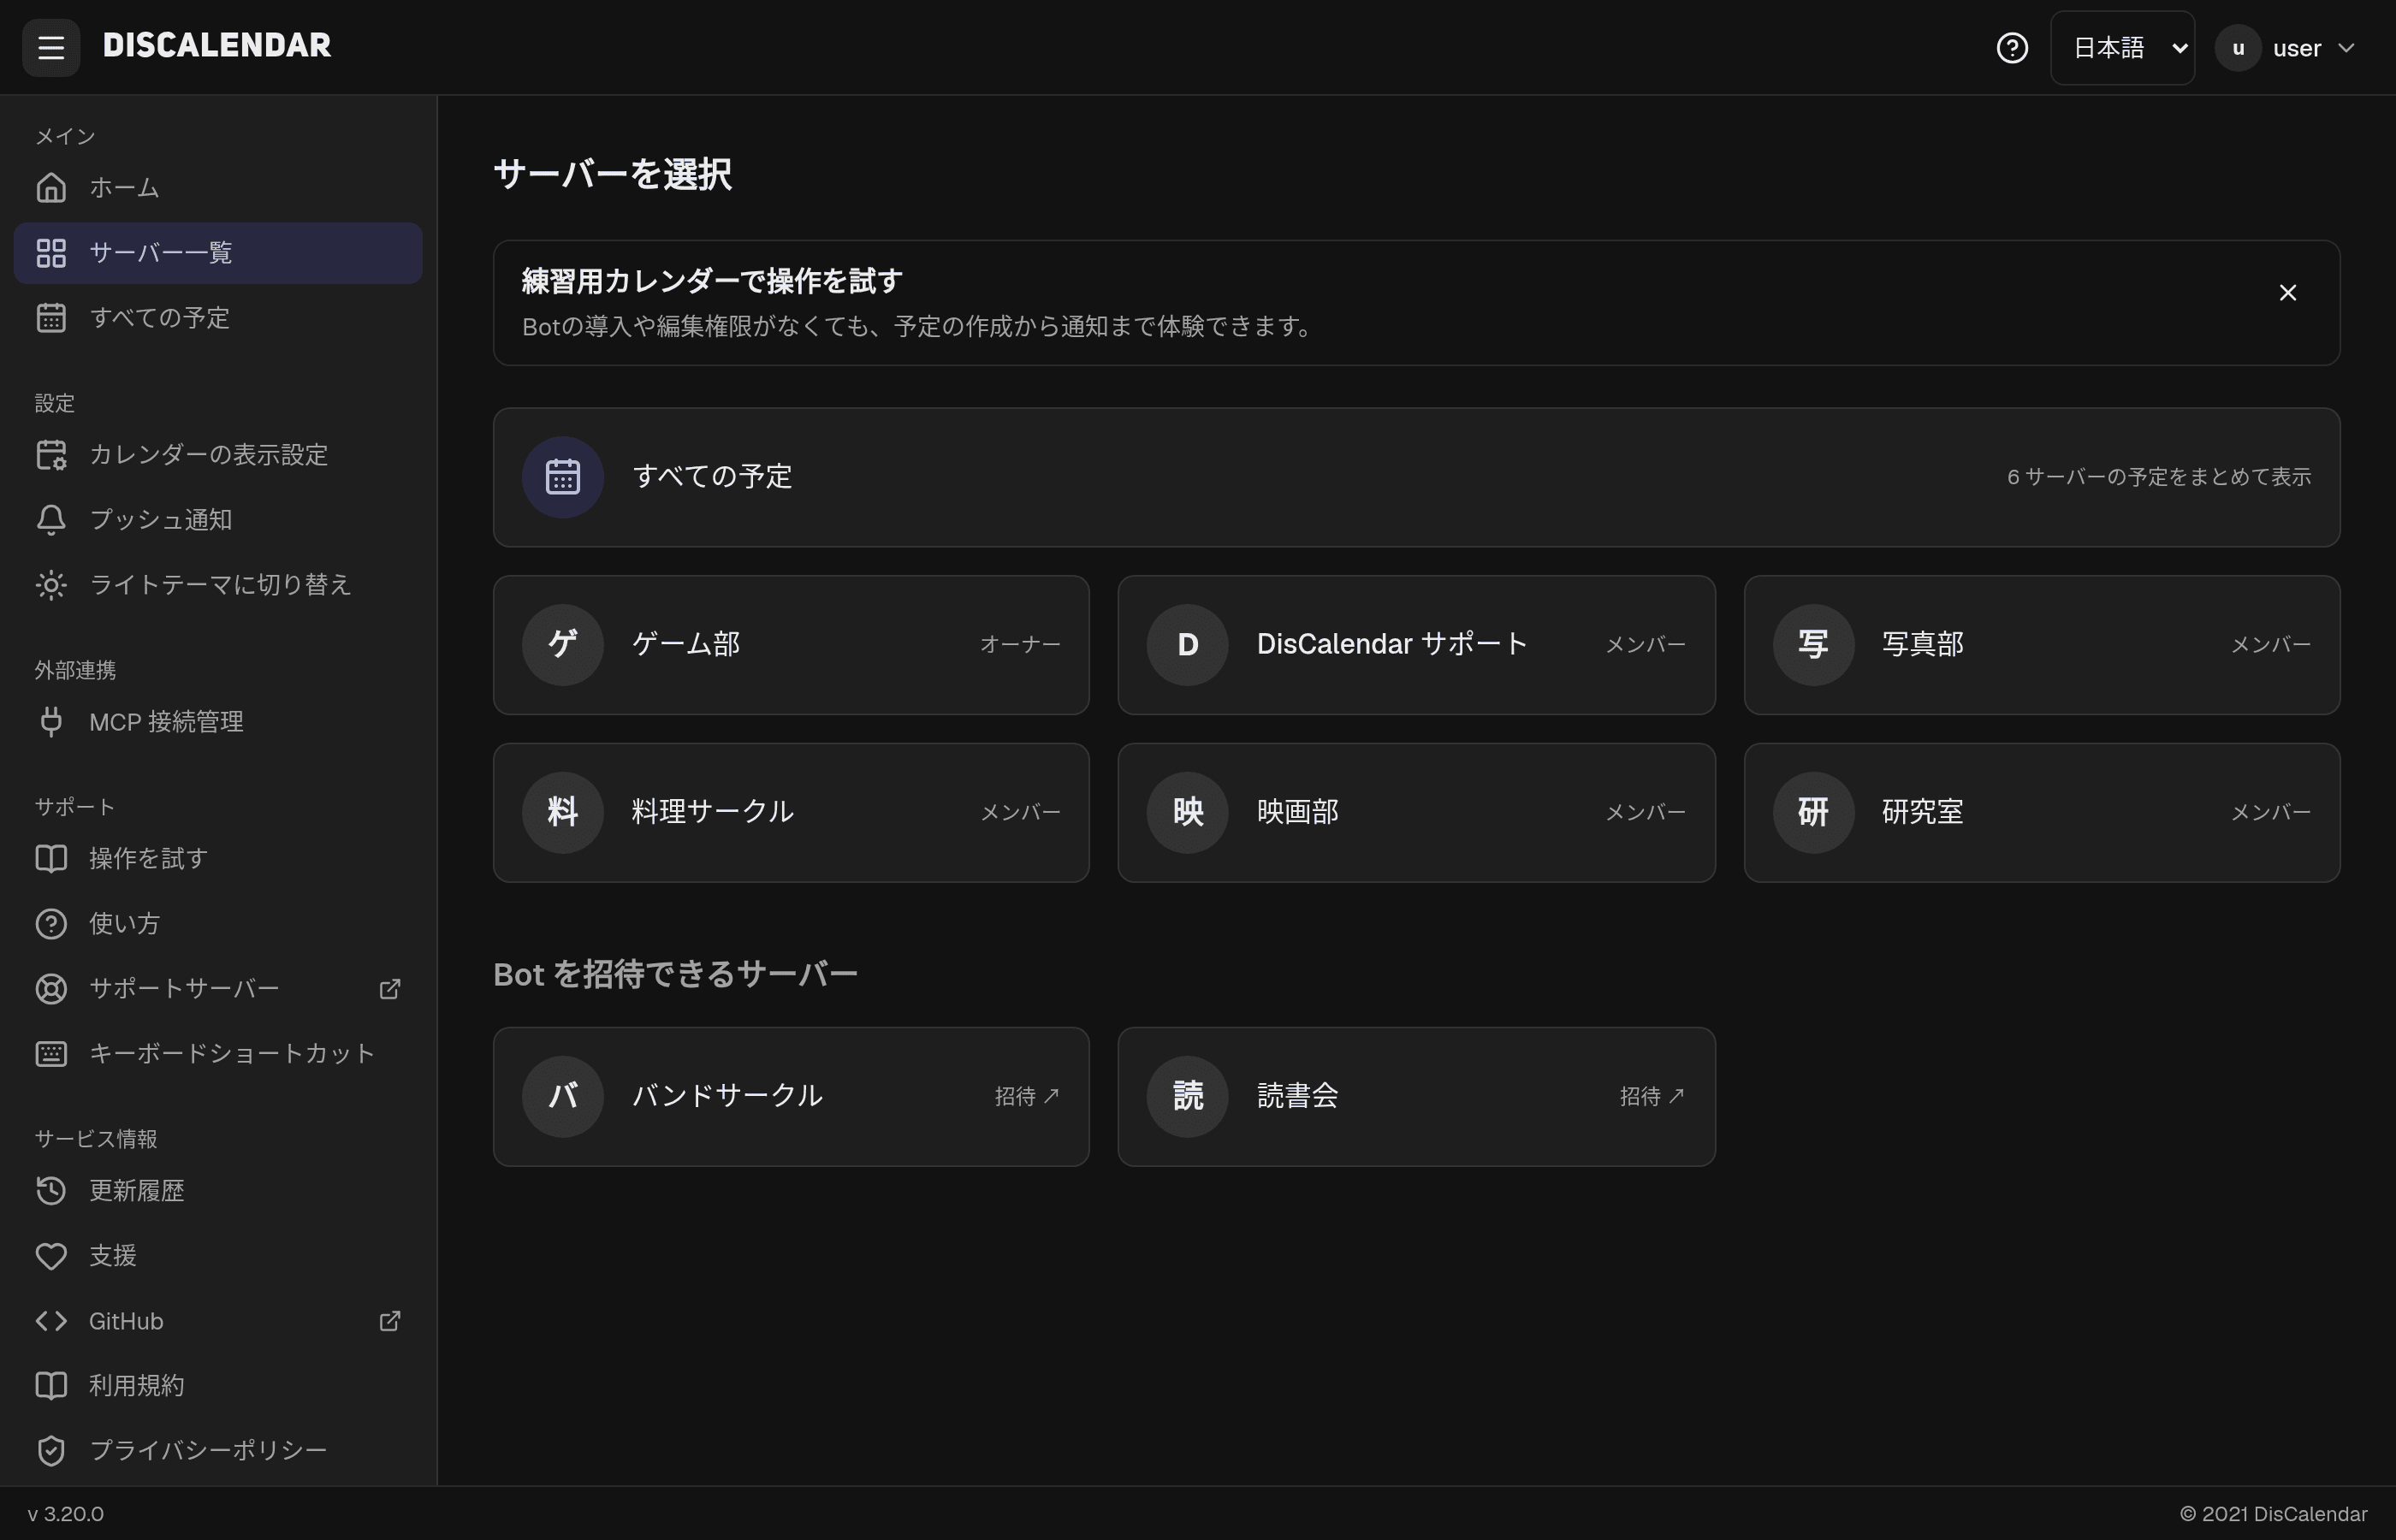Open 使い方 guide
Image resolution: width=2396 pixels, height=1540 pixels.
pos(218,924)
